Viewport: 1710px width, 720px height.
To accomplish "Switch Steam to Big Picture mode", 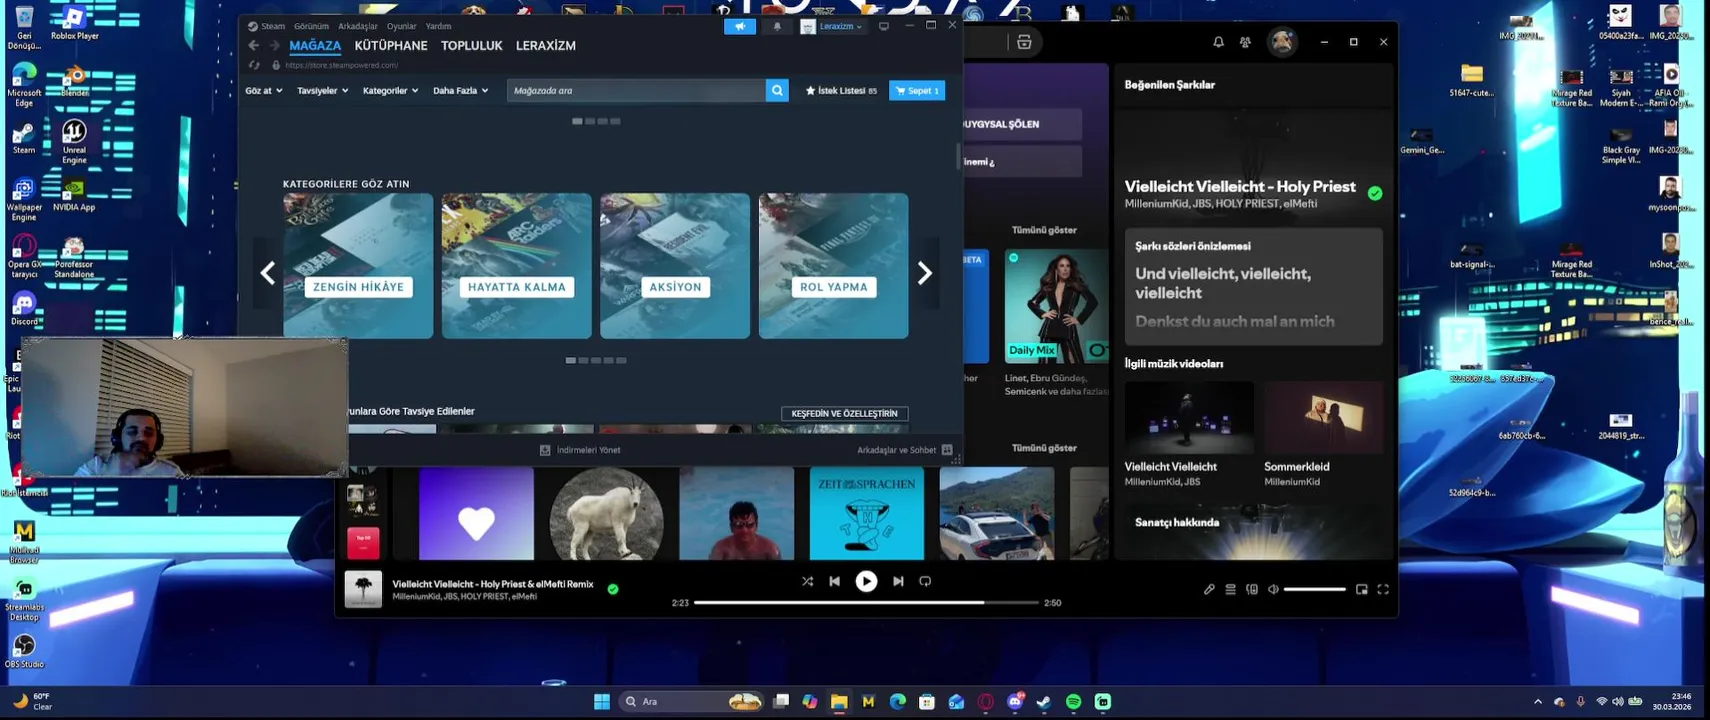I will pos(884,27).
